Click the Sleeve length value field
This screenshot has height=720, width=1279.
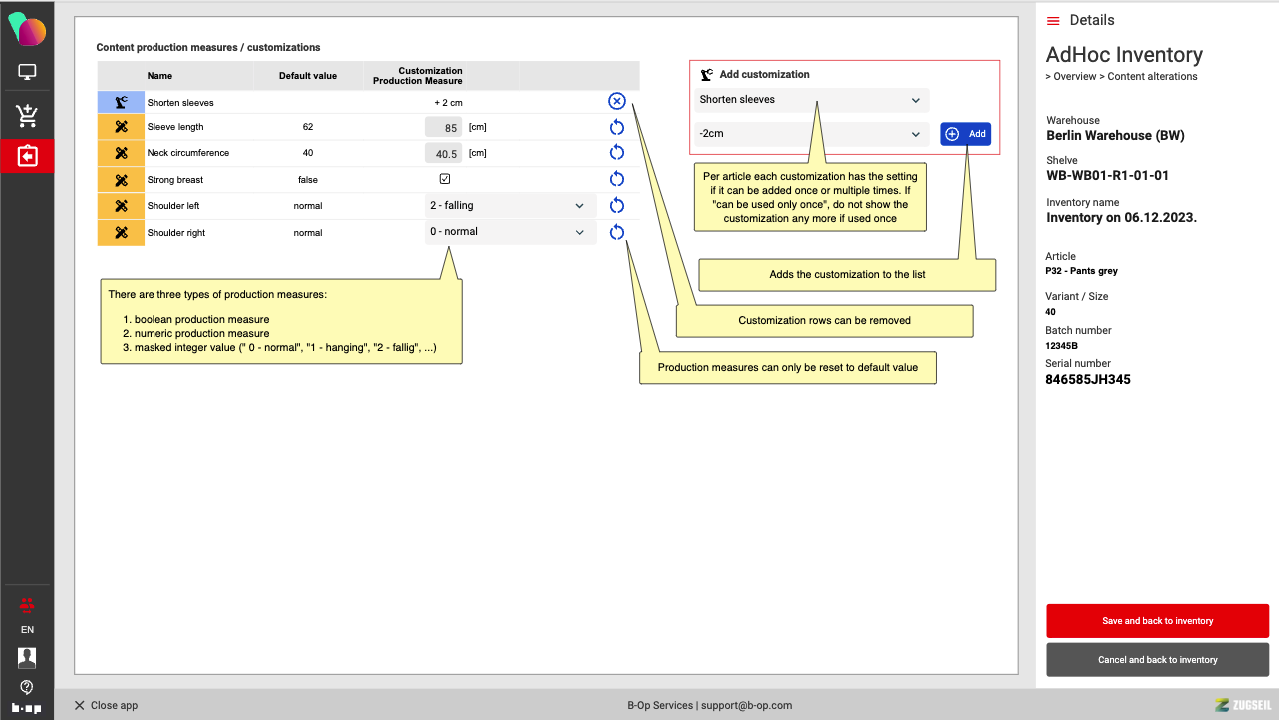click(x=444, y=127)
